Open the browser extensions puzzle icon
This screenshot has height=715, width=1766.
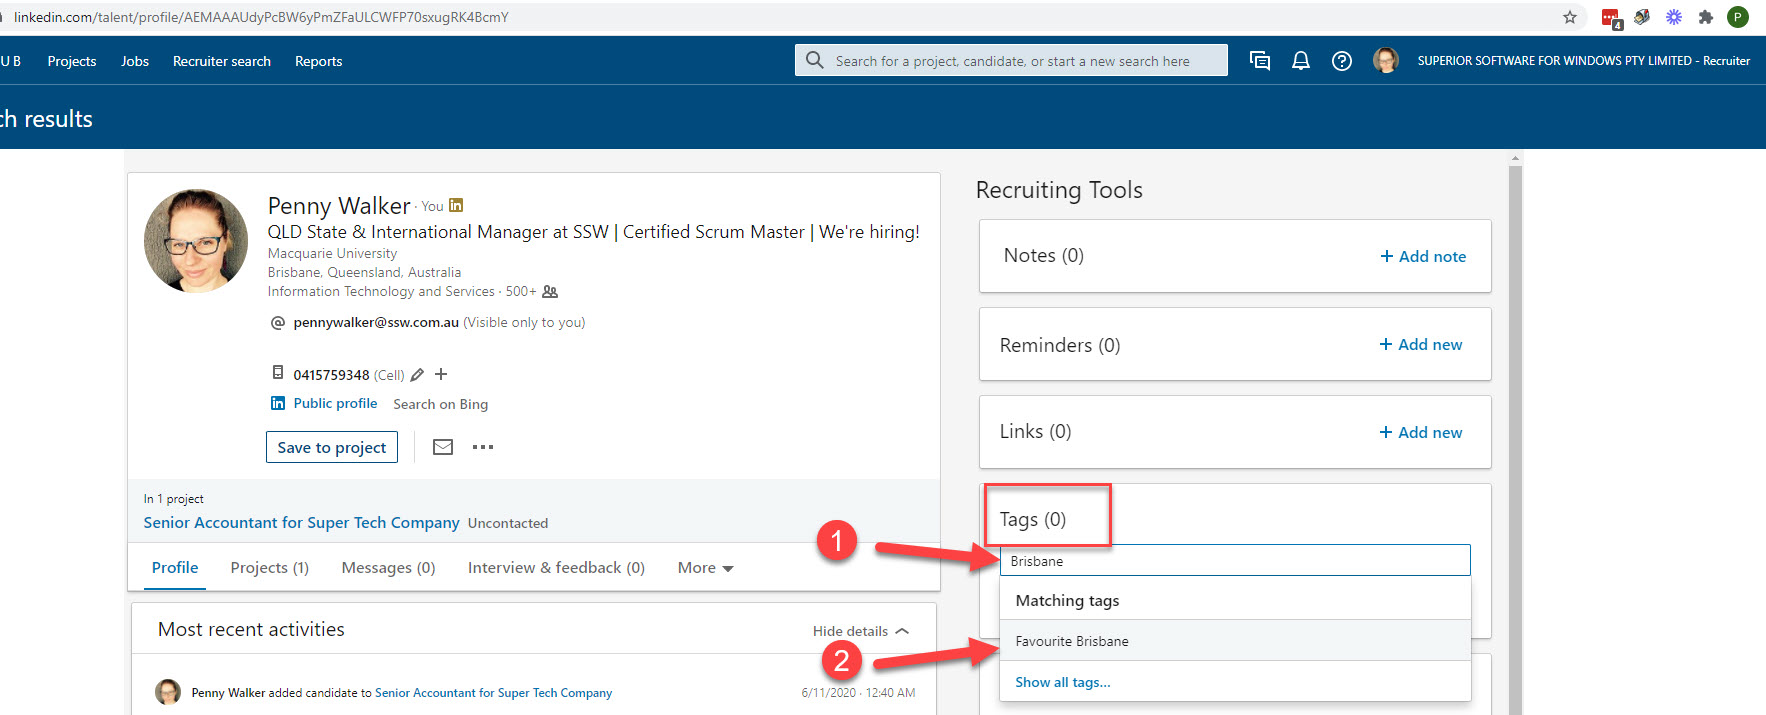(x=1706, y=17)
